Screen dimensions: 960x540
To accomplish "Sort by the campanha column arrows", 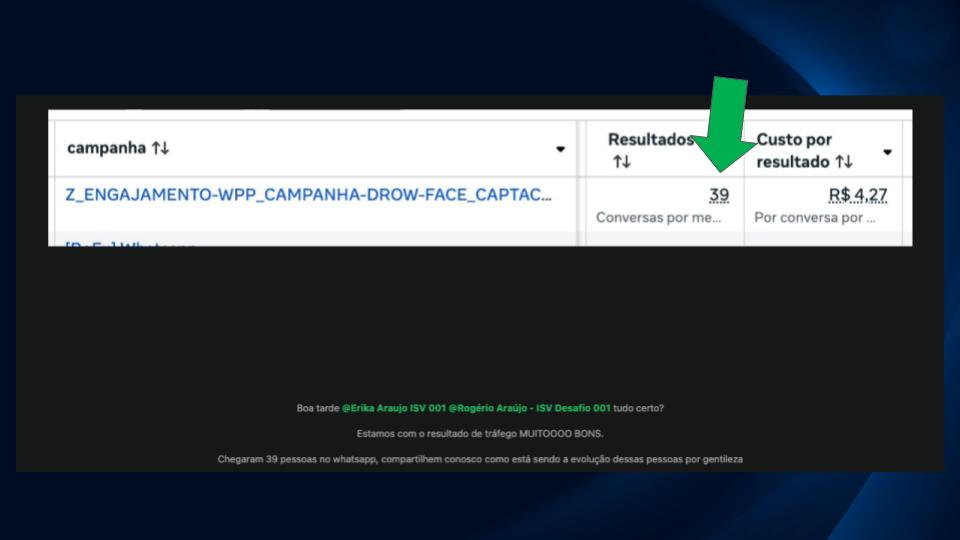I will [160, 148].
